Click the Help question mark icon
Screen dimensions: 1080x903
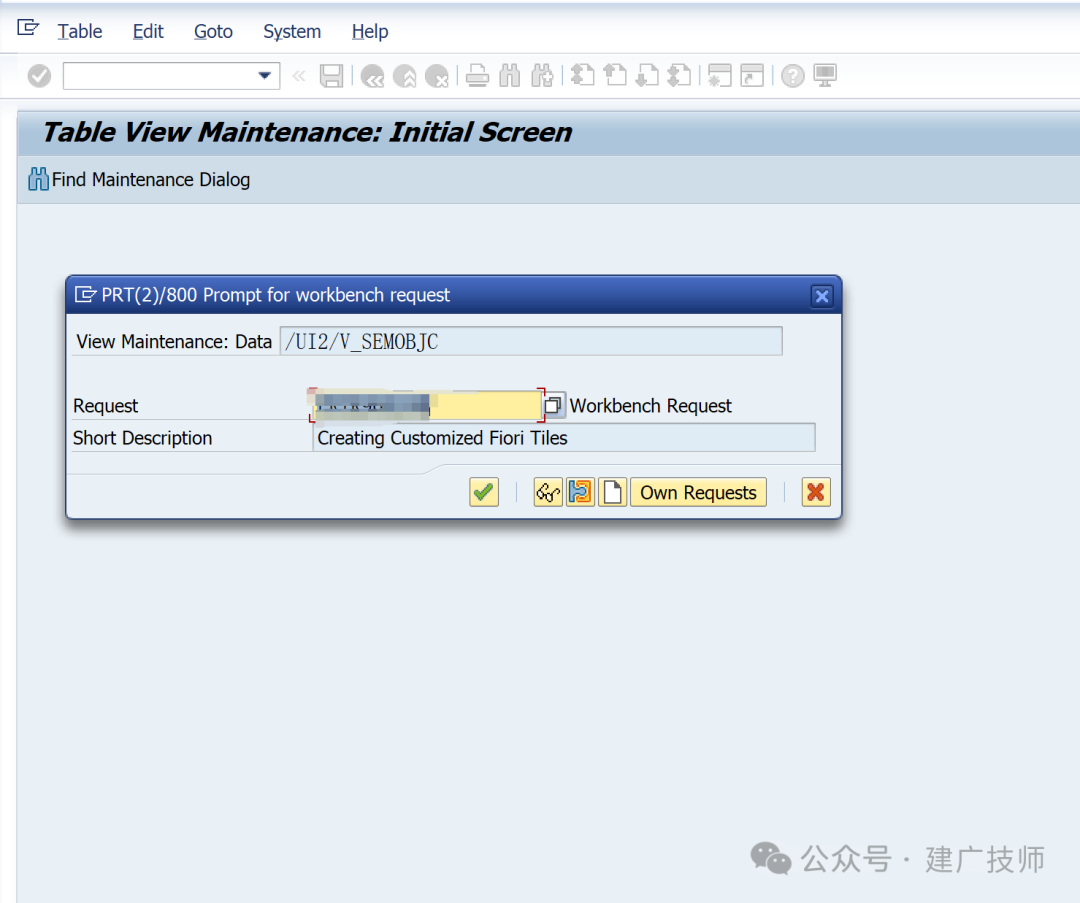(x=793, y=76)
